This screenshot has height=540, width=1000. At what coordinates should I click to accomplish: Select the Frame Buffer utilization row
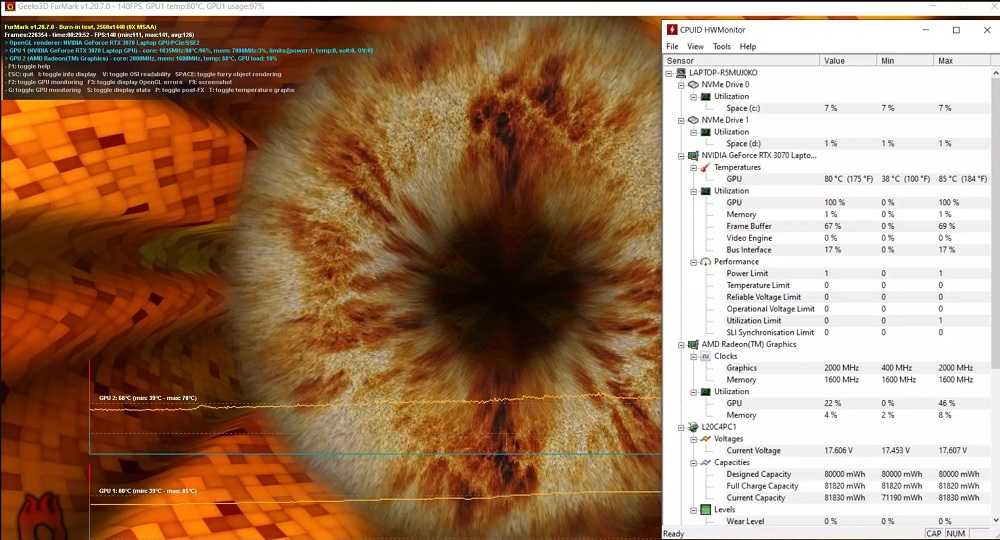coord(748,227)
